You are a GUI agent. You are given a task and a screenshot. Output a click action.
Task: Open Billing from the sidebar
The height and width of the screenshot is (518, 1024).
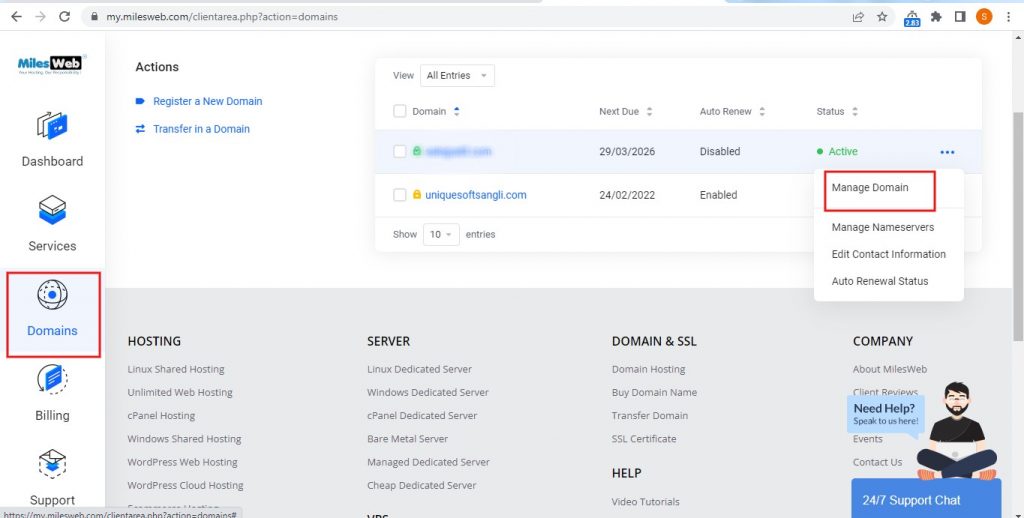(x=52, y=393)
